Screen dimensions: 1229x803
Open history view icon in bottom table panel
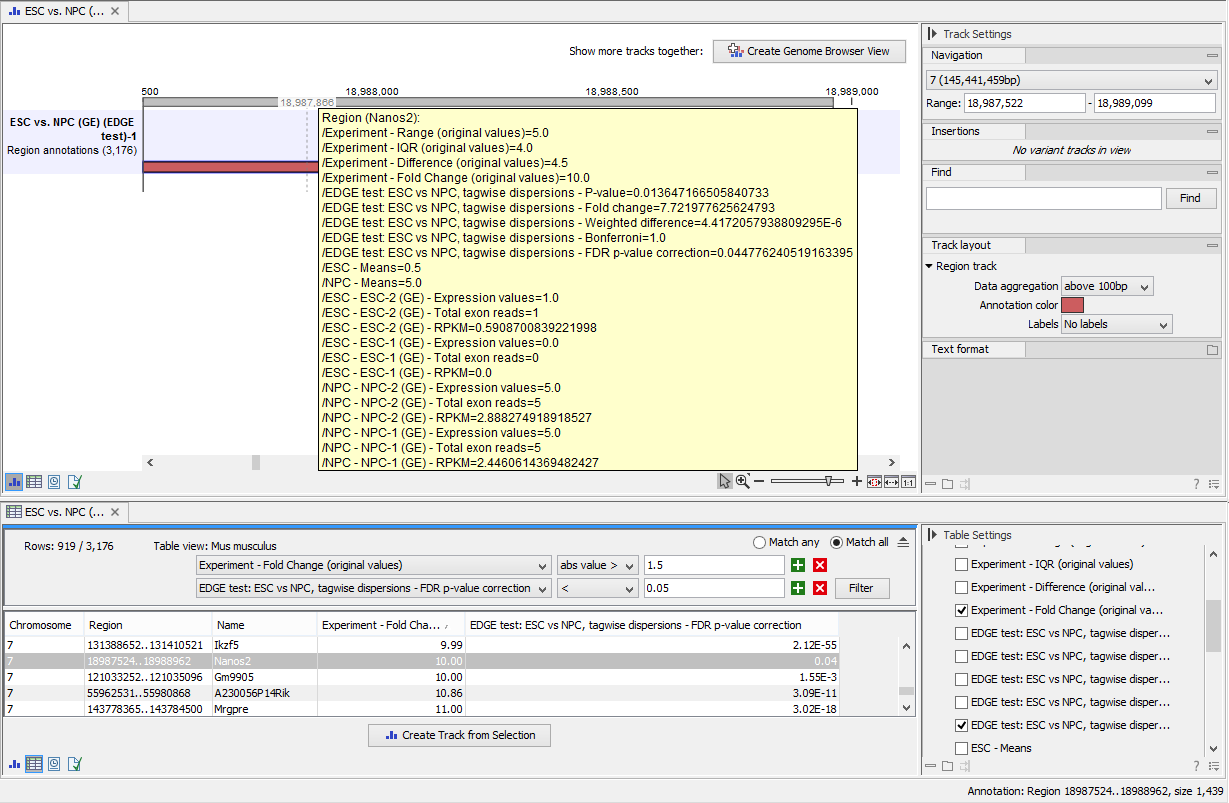click(x=54, y=763)
